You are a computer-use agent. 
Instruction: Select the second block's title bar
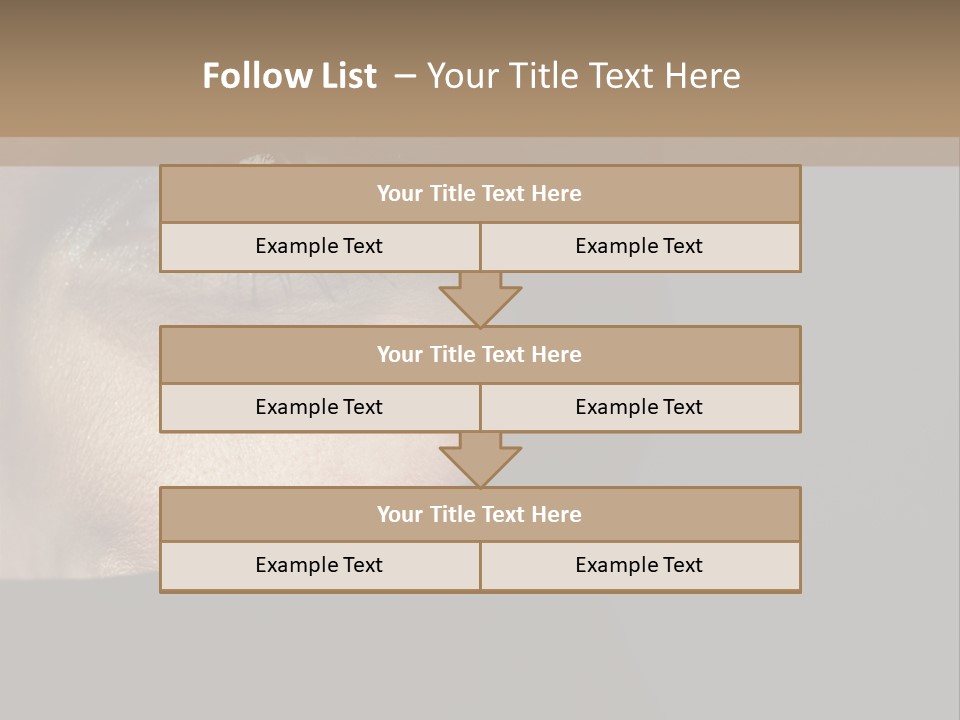pyautogui.click(x=480, y=355)
